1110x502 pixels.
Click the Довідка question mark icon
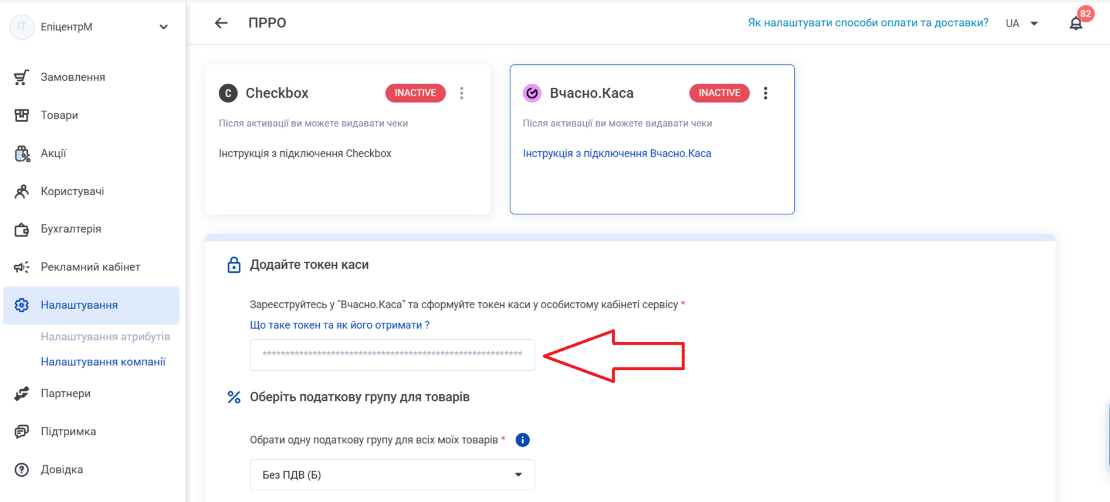[x=22, y=469]
